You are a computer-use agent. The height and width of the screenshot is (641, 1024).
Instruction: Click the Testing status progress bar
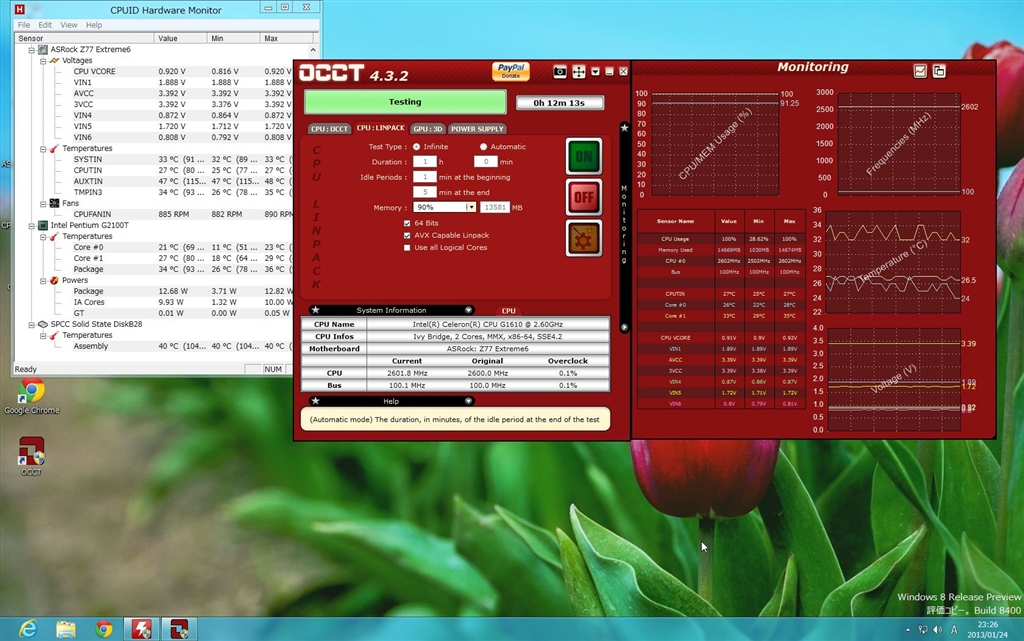(405, 102)
